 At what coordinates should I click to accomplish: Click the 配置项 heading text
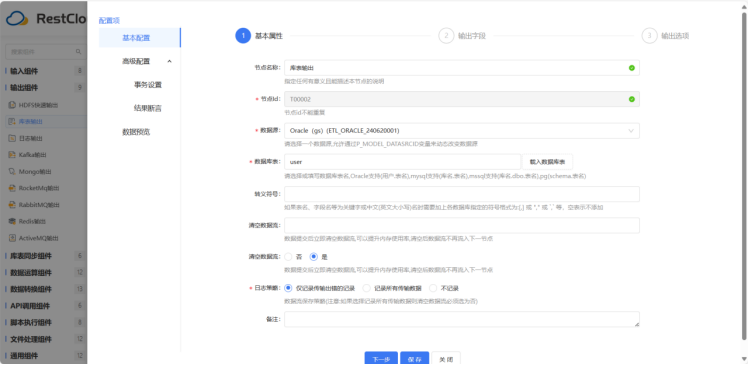pos(109,21)
